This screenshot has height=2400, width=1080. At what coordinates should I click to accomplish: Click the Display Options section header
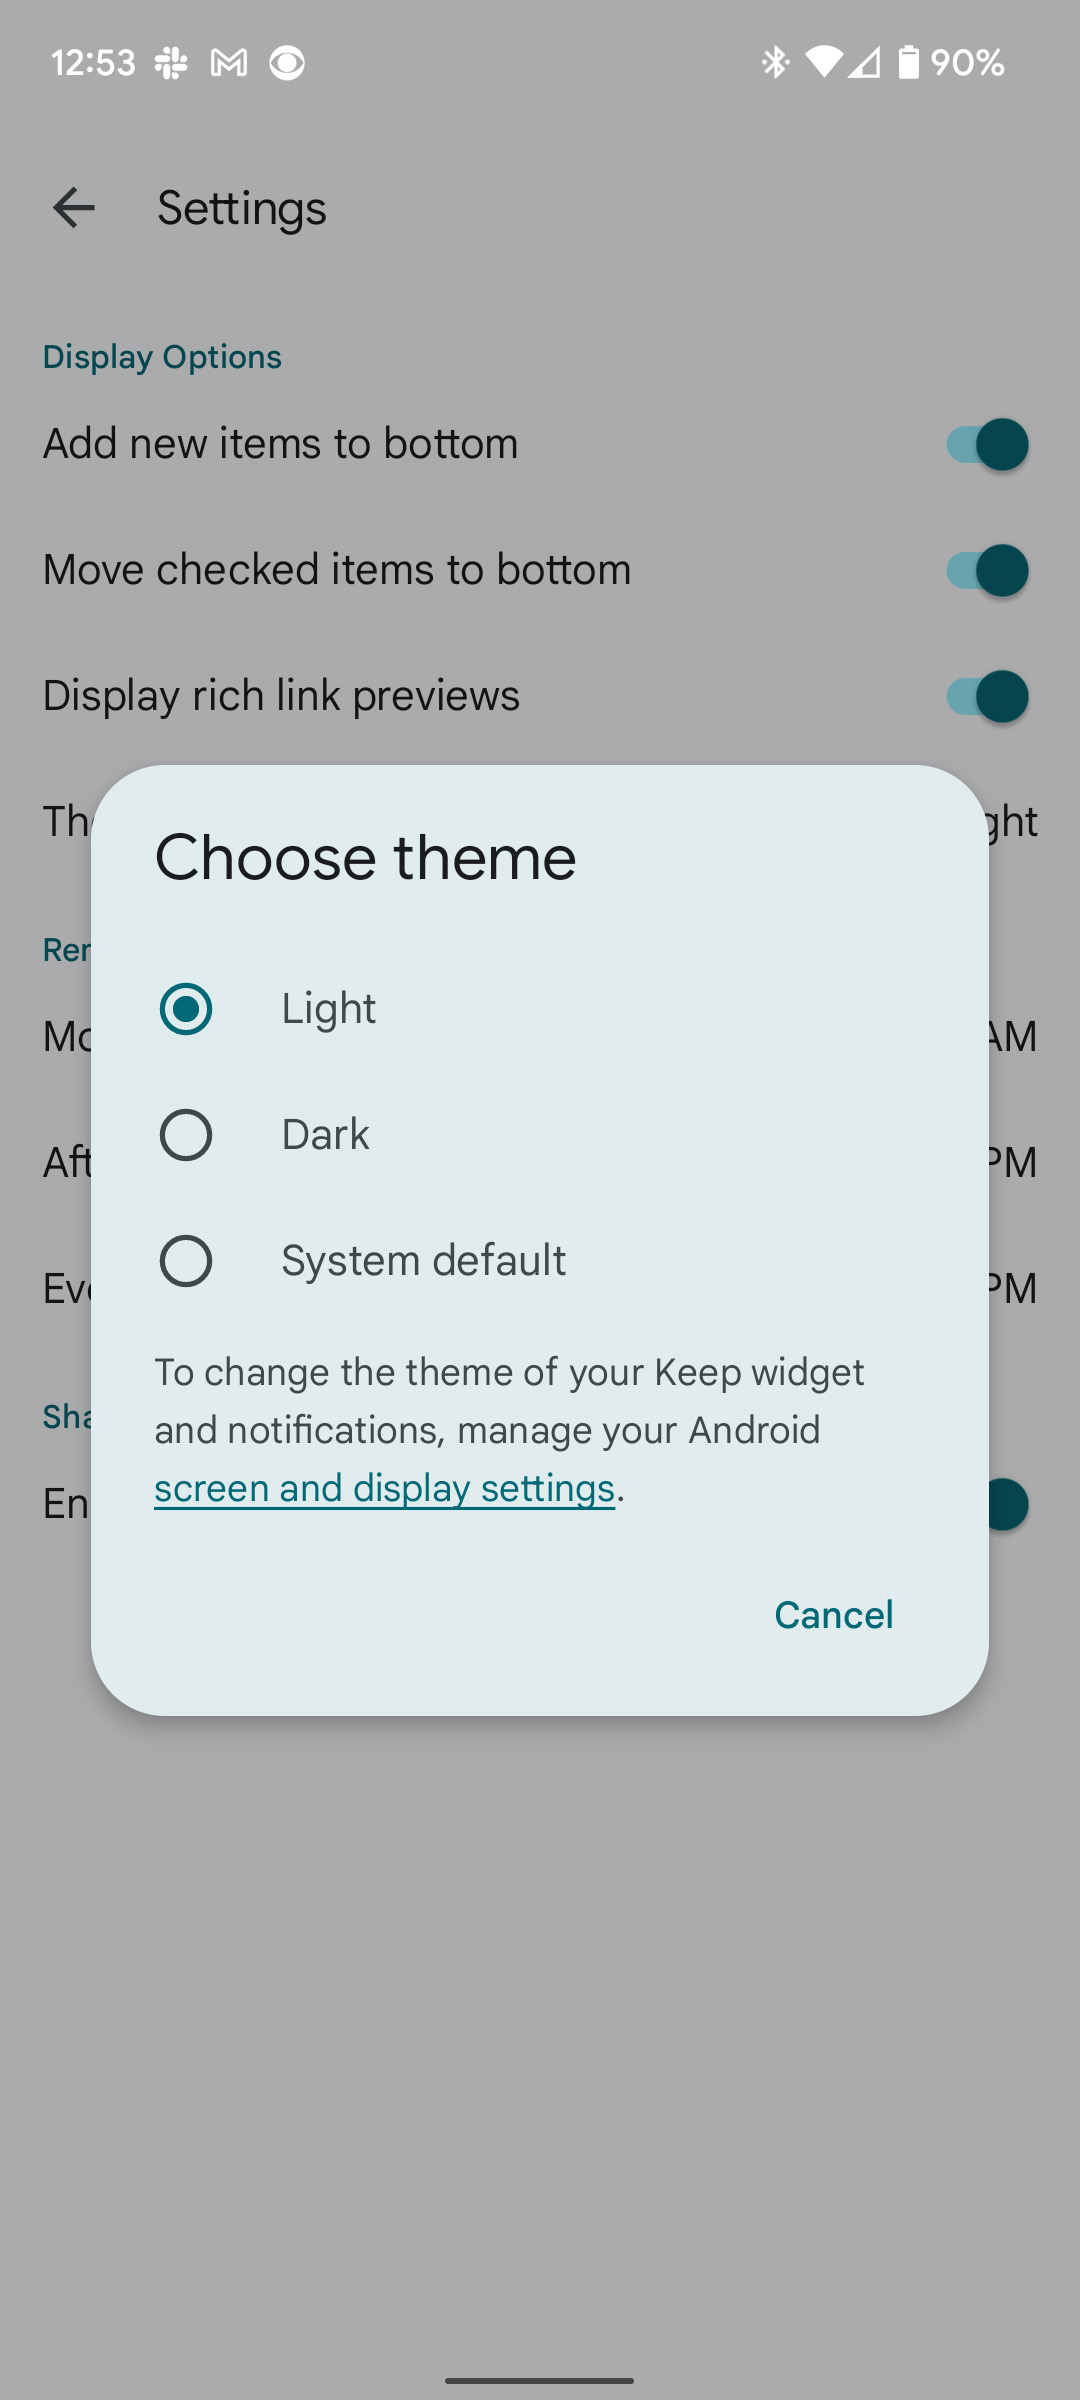pyautogui.click(x=162, y=357)
